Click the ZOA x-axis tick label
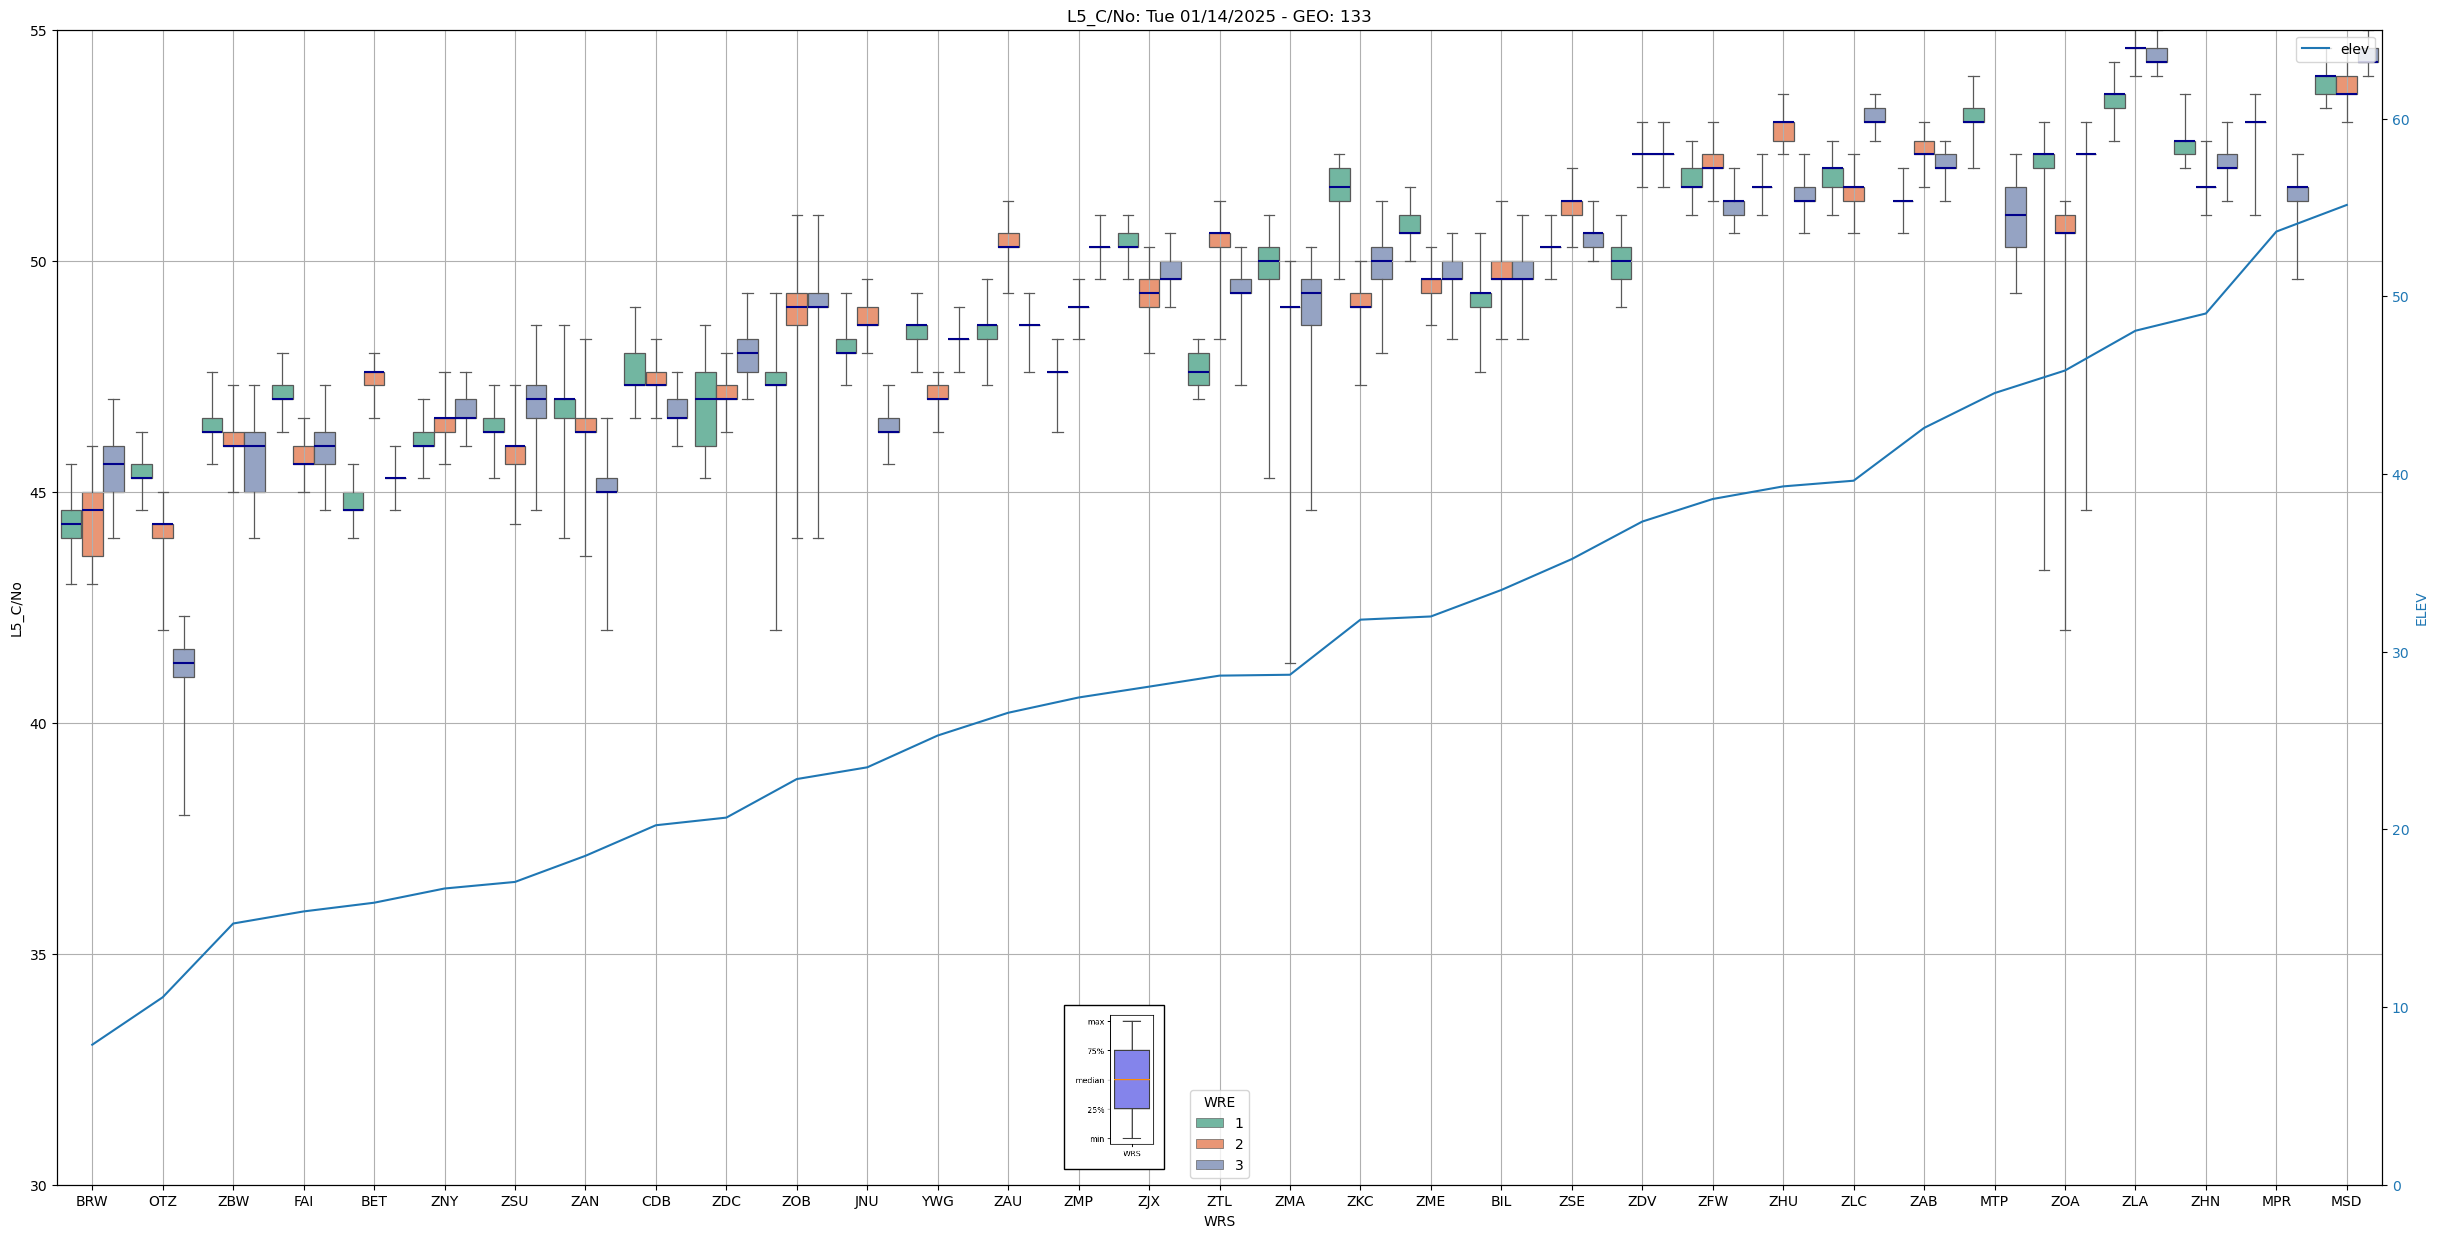 [2064, 1201]
